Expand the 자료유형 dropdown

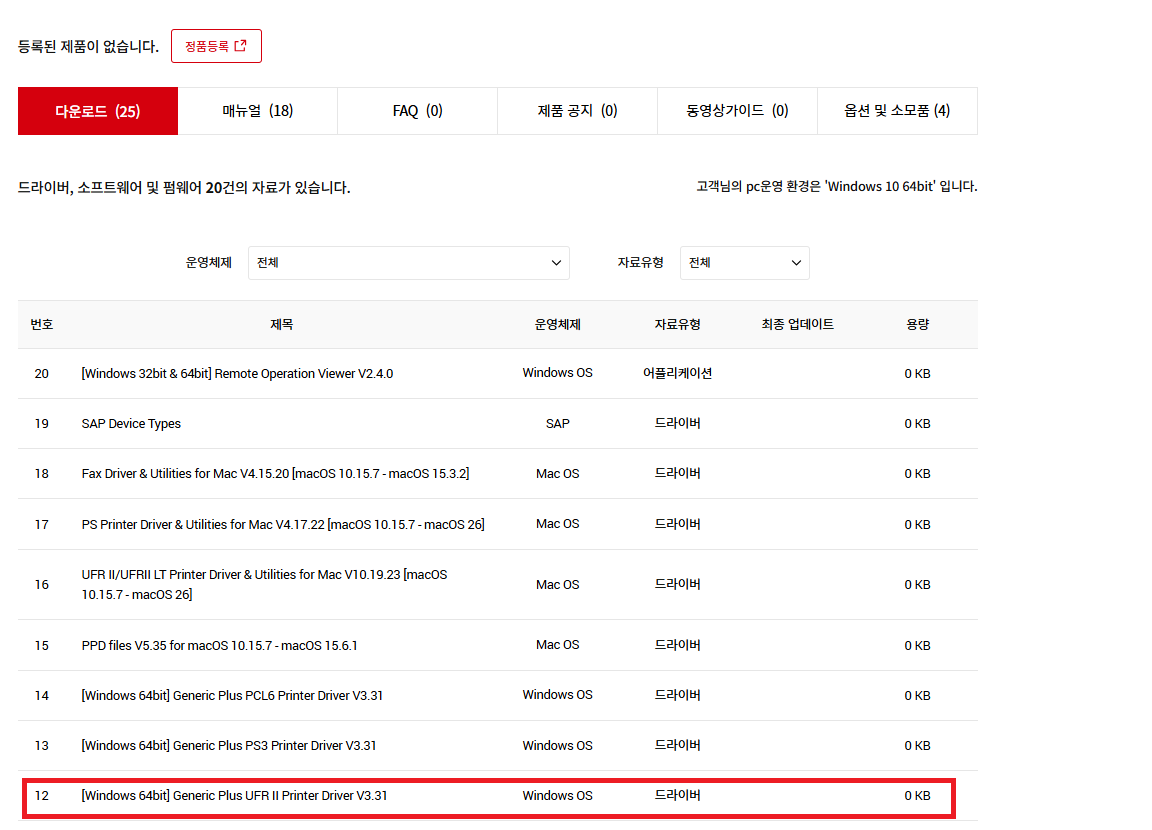(x=744, y=263)
